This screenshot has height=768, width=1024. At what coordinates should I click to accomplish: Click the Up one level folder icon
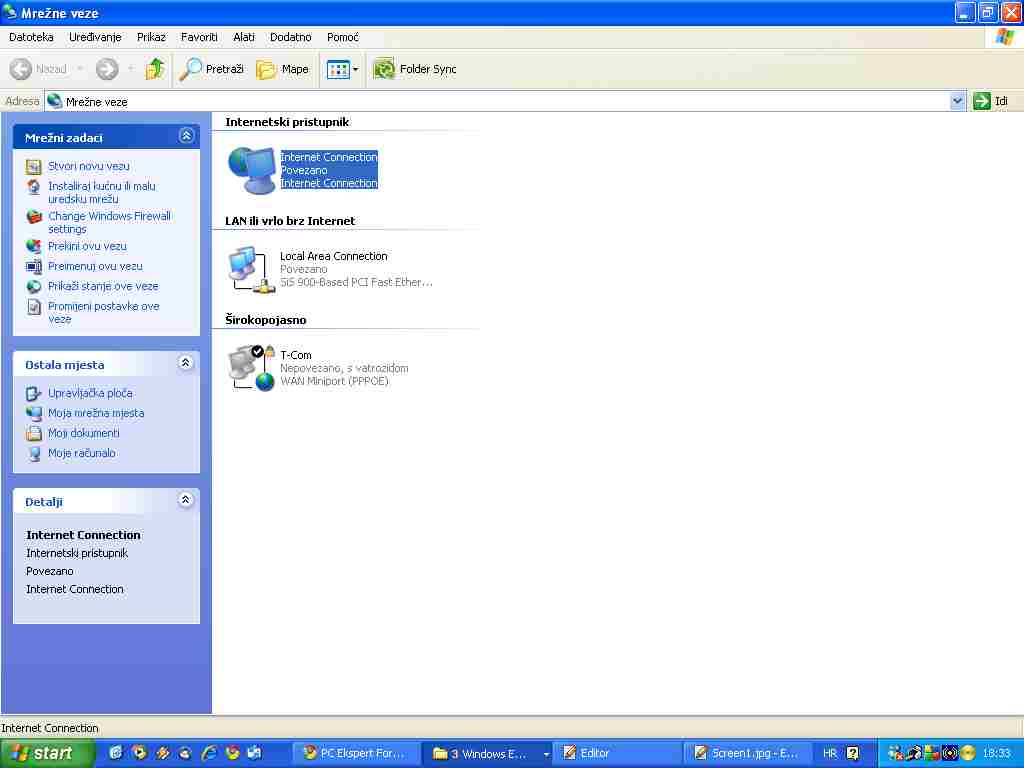154,69
